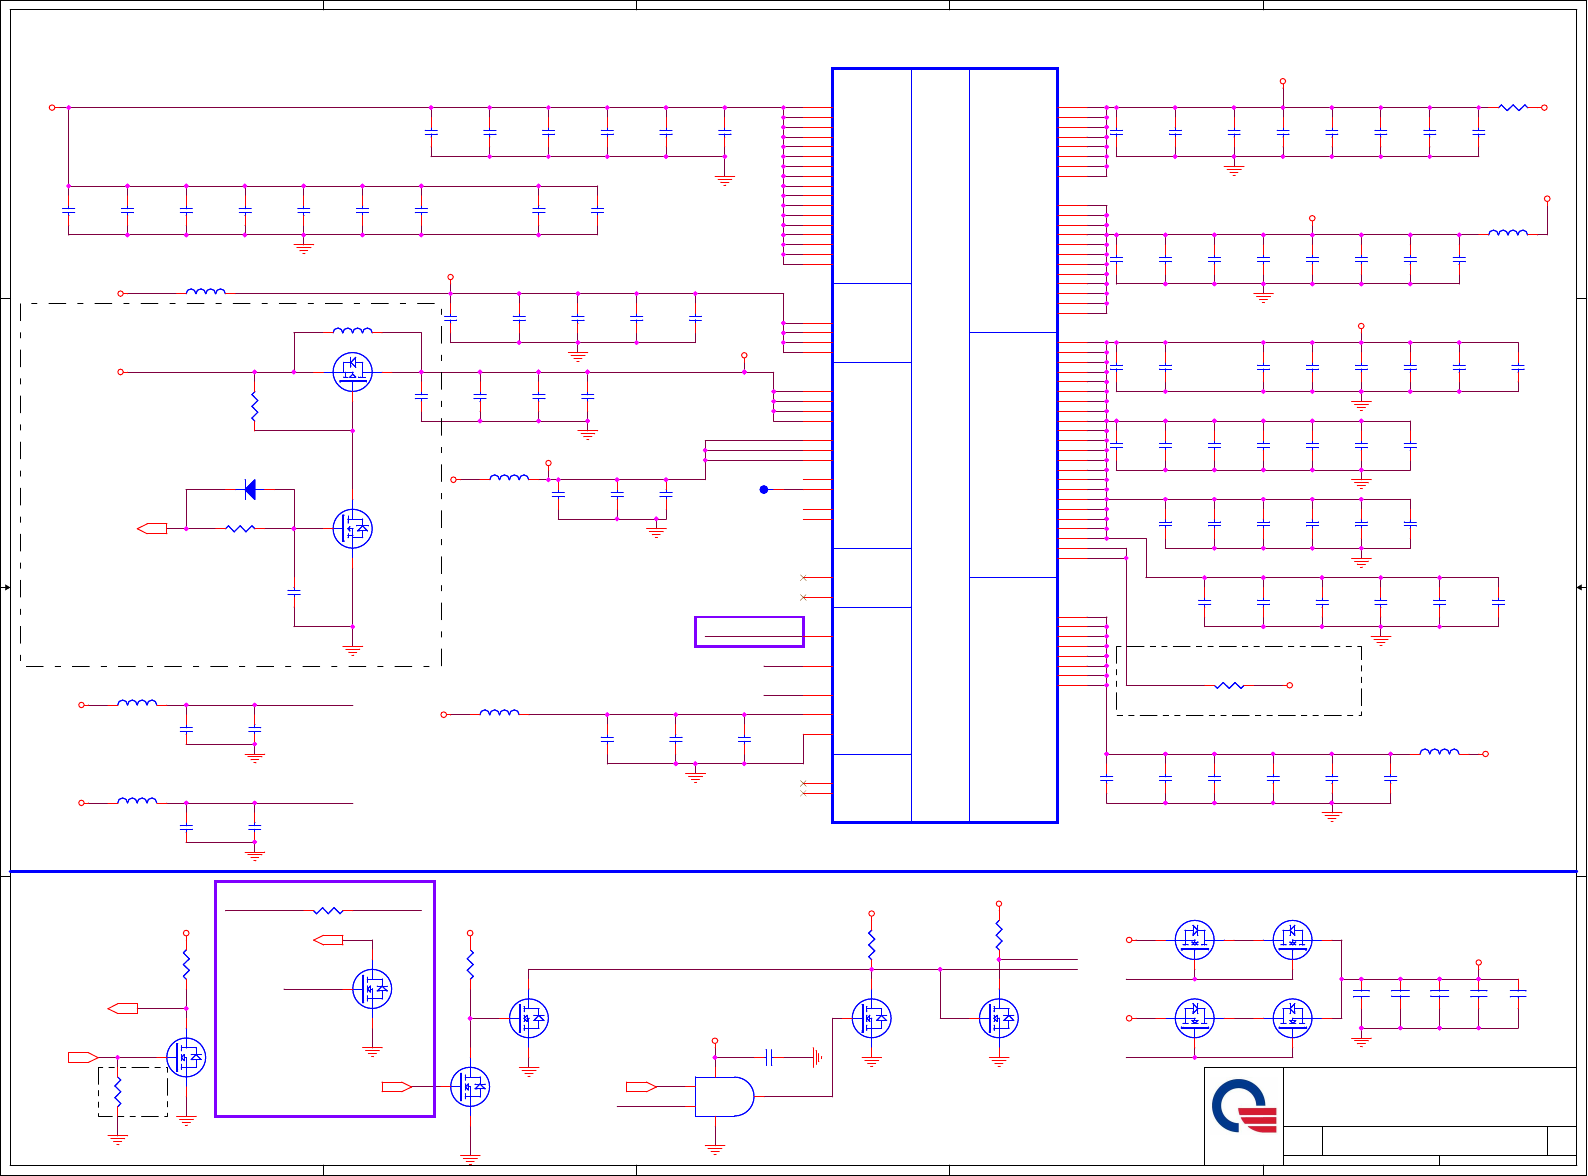Click the small purple rectangle near the IC

[x=749, y=632]
